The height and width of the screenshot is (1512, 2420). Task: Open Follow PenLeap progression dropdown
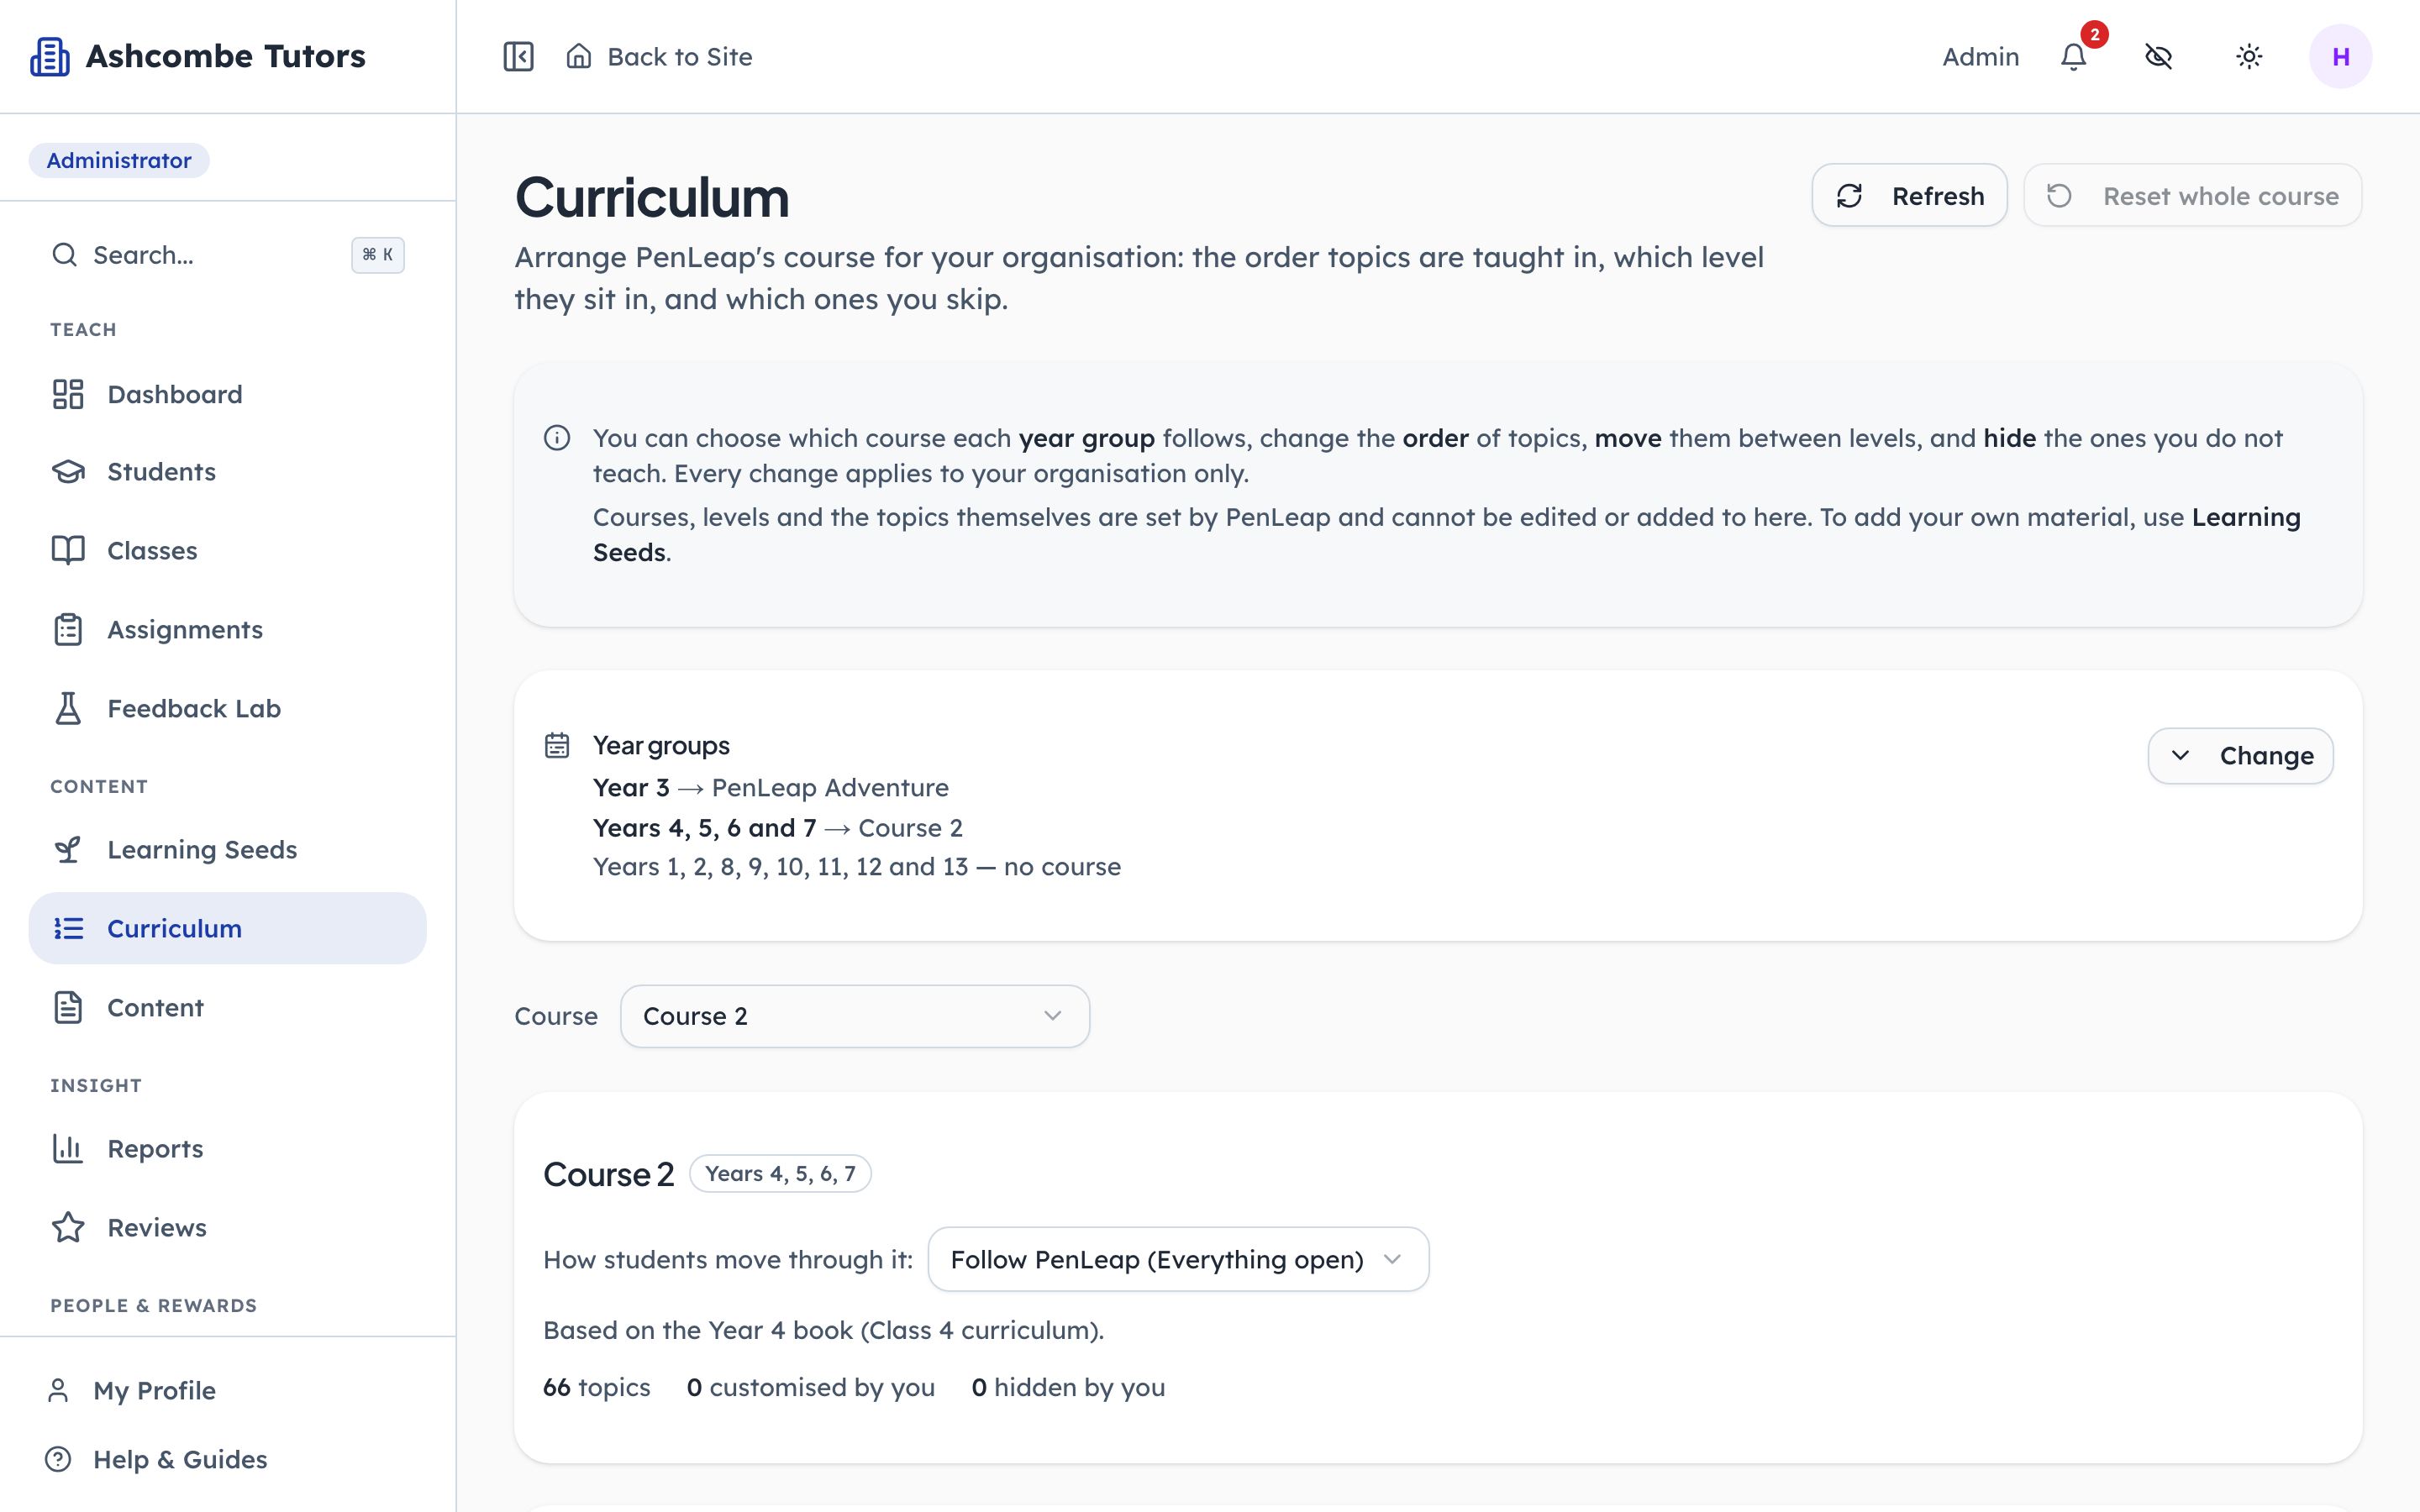[x=1178, y=1259]
